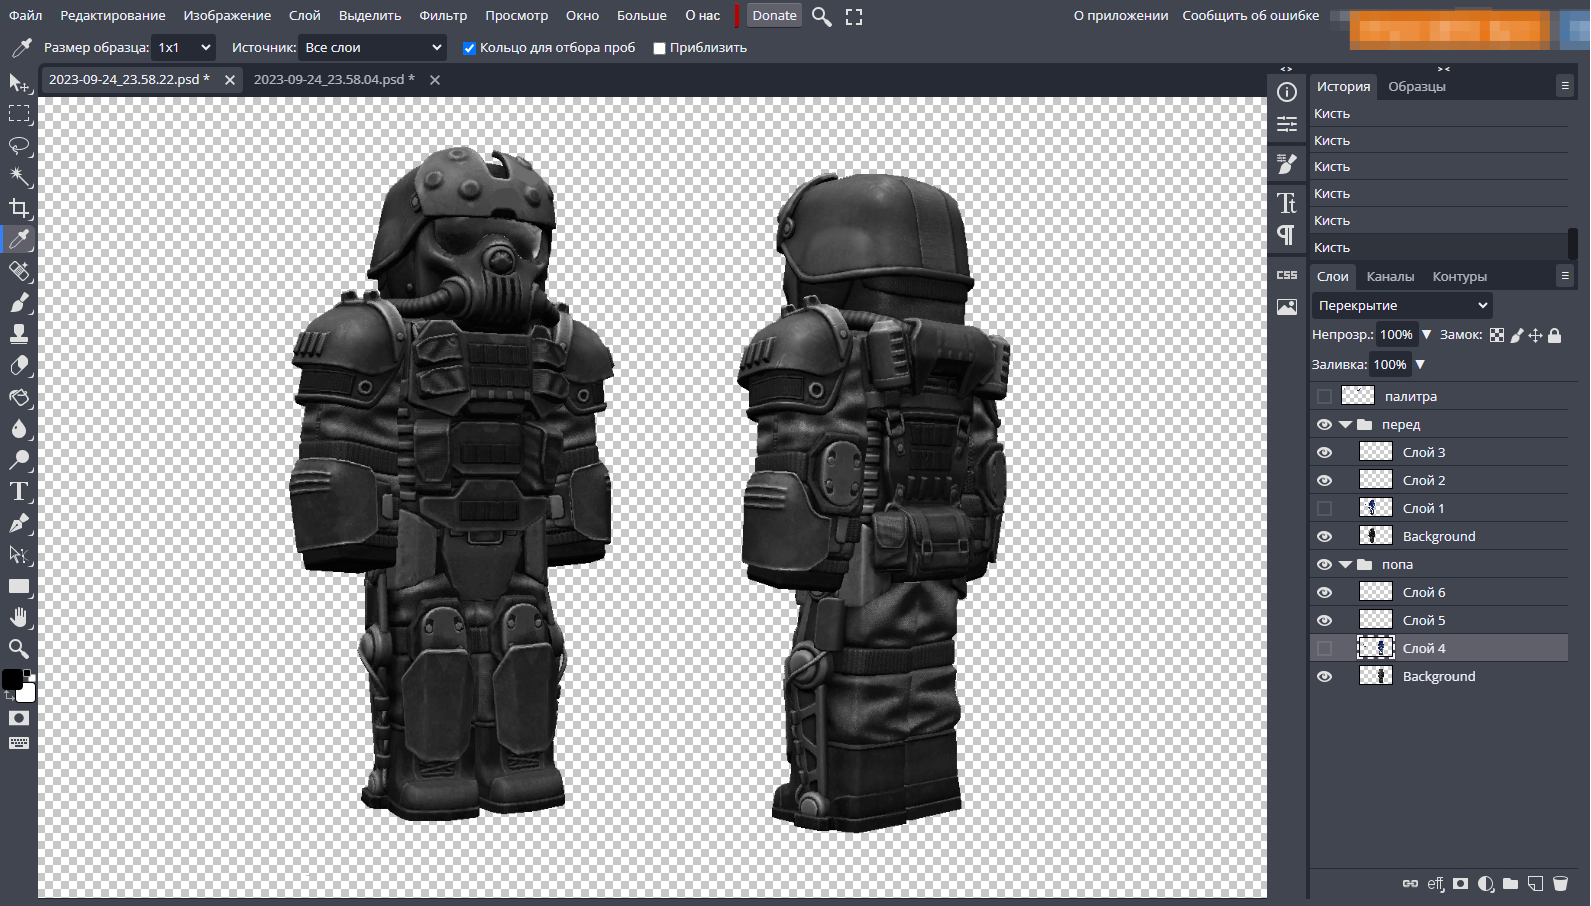The width and height of the screenshot is (1591, 906).
Task: Select the Zoom tool in toolbar
Action: point(19,649)
